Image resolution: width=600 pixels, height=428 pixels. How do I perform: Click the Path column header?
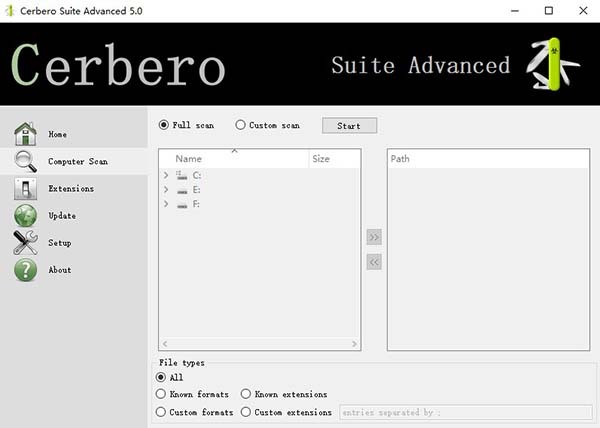tap(488, 159)
